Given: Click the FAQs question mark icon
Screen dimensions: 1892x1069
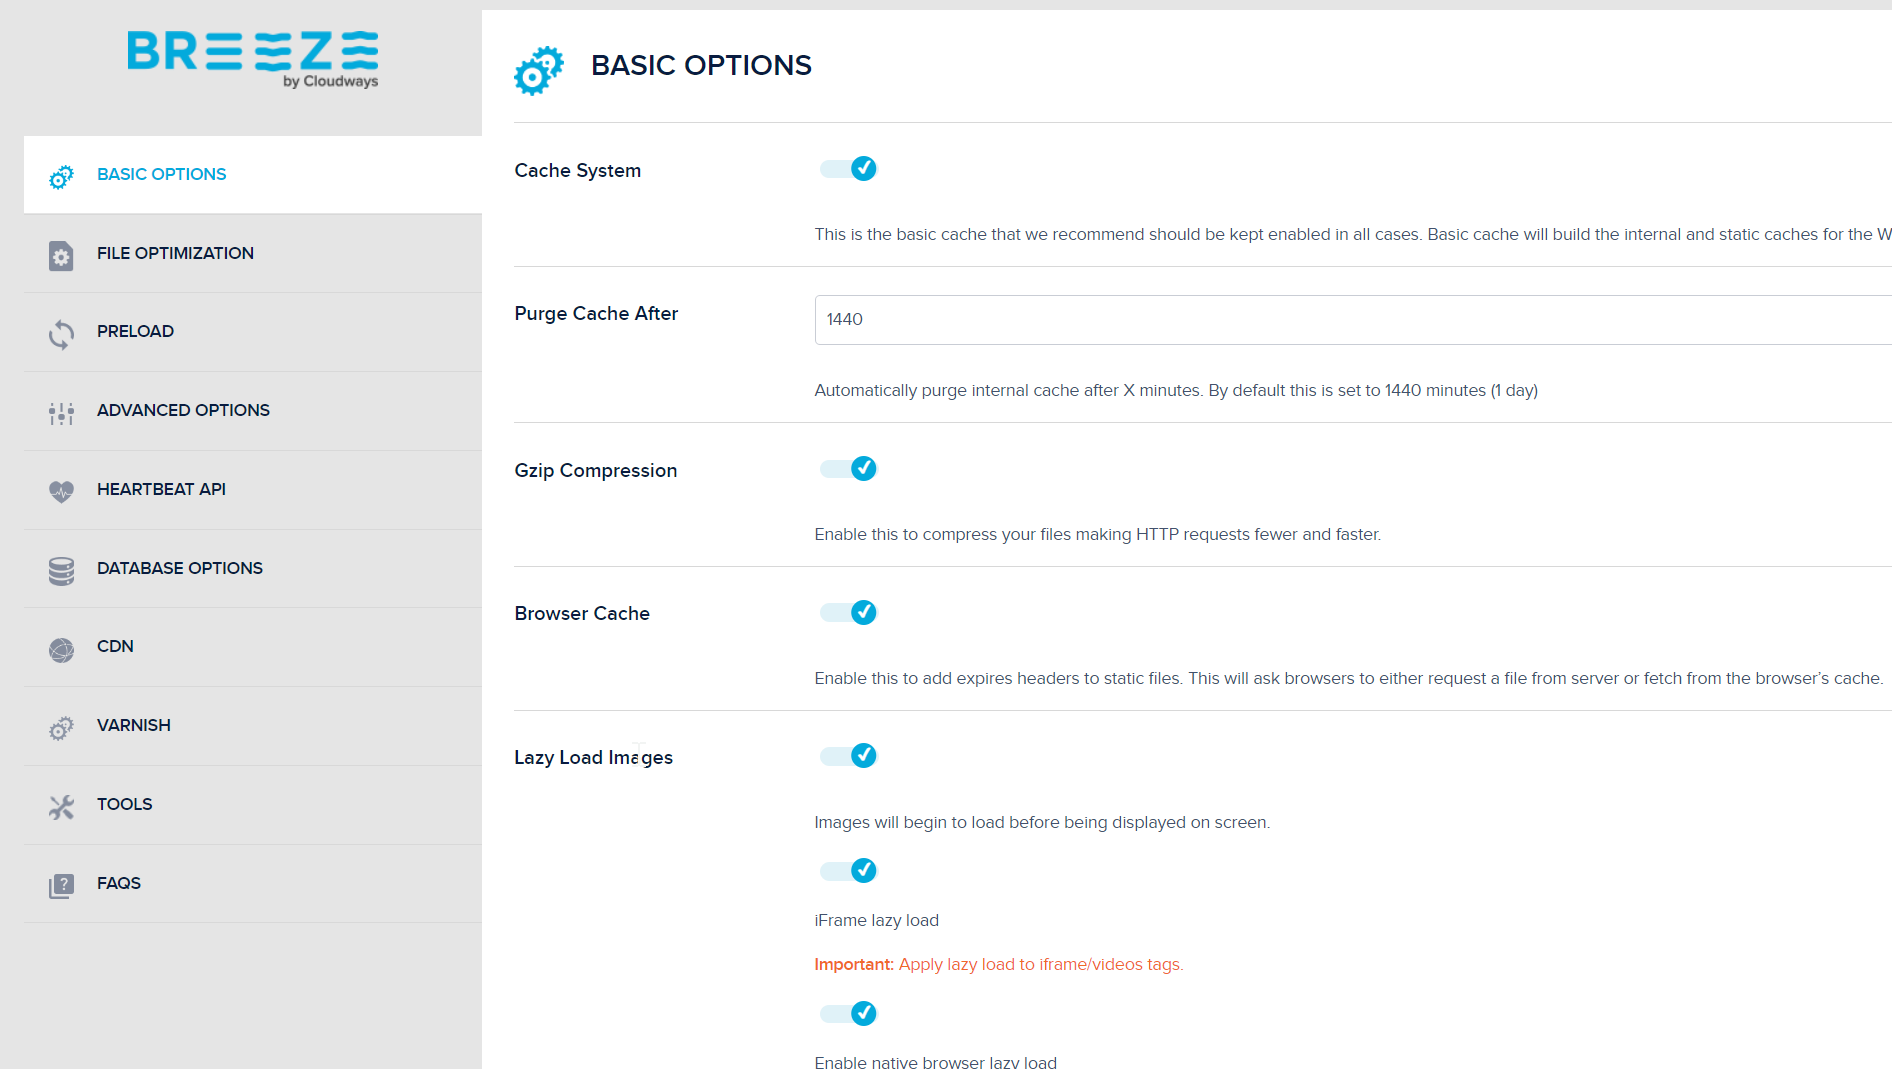Looking at the screenshot, I should 61,886.
